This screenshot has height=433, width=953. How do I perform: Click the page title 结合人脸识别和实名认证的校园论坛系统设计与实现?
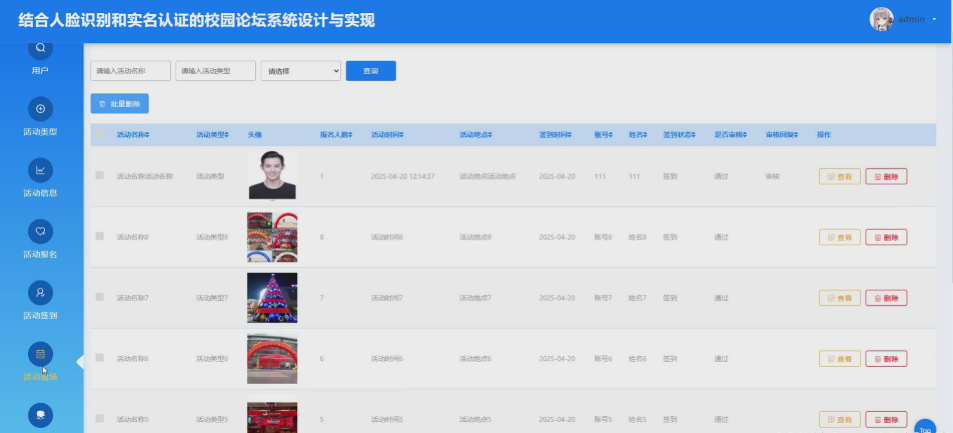click(x=196, y=20)
